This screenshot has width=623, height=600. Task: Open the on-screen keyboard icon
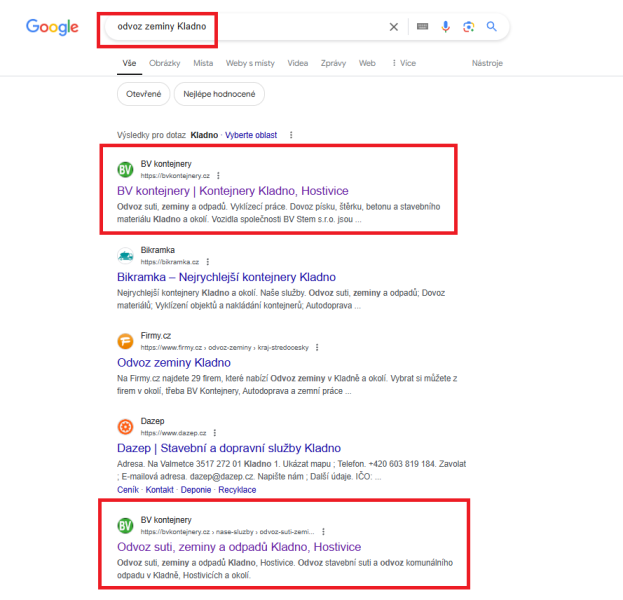[x=422, y=27]
